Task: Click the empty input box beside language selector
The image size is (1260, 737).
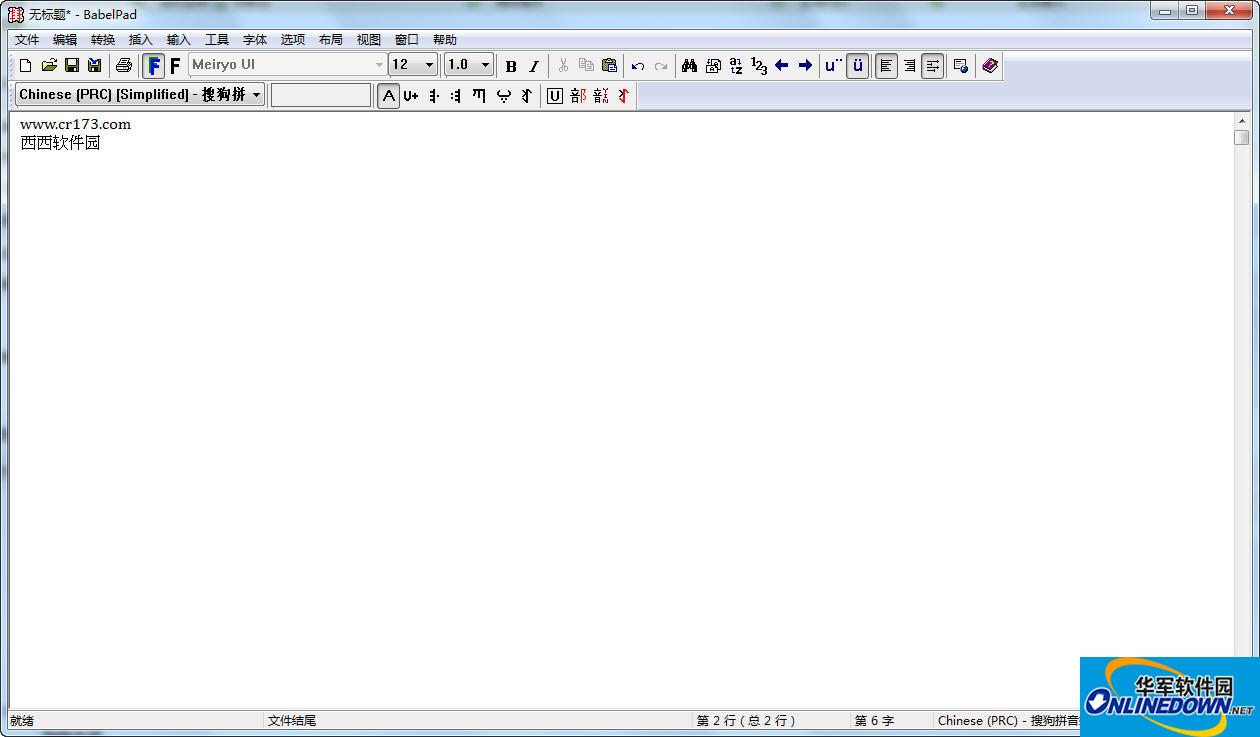Action: pyautogui.click(x=320, y=95)
